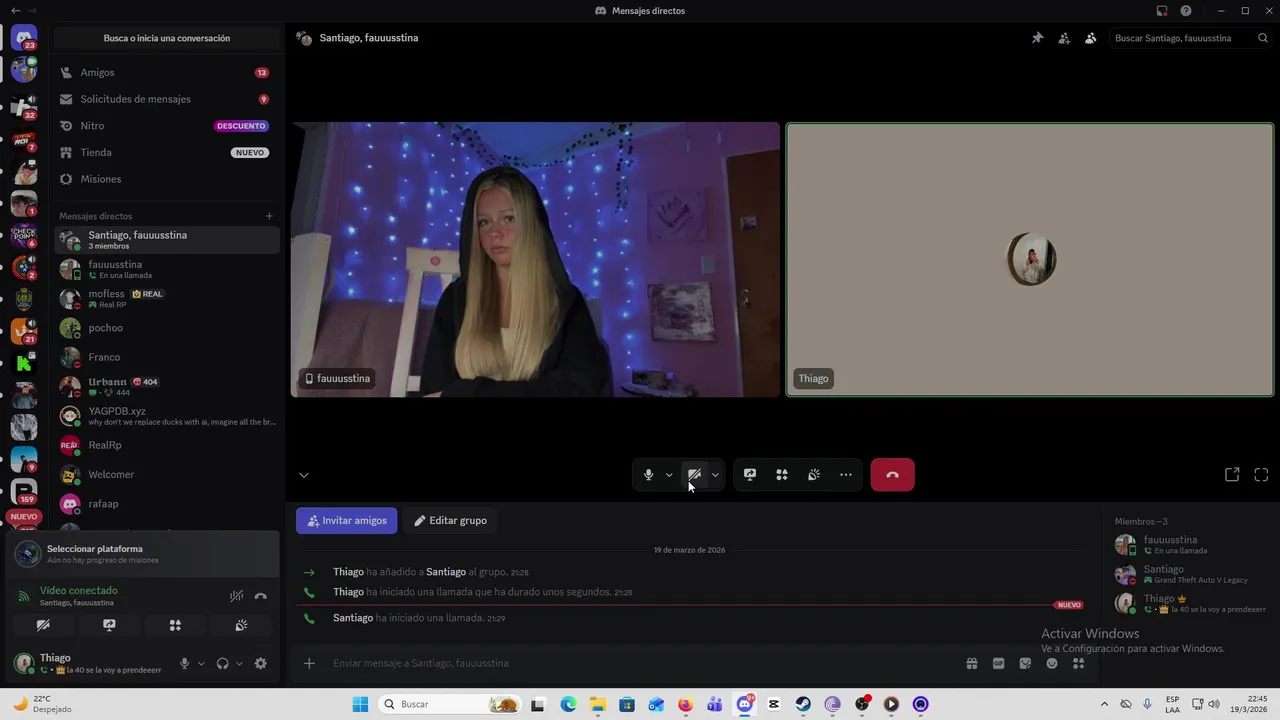This screenshot has width=1280, height=720.
Task: Click Invitar amigos button
Action: click(347, 521)
